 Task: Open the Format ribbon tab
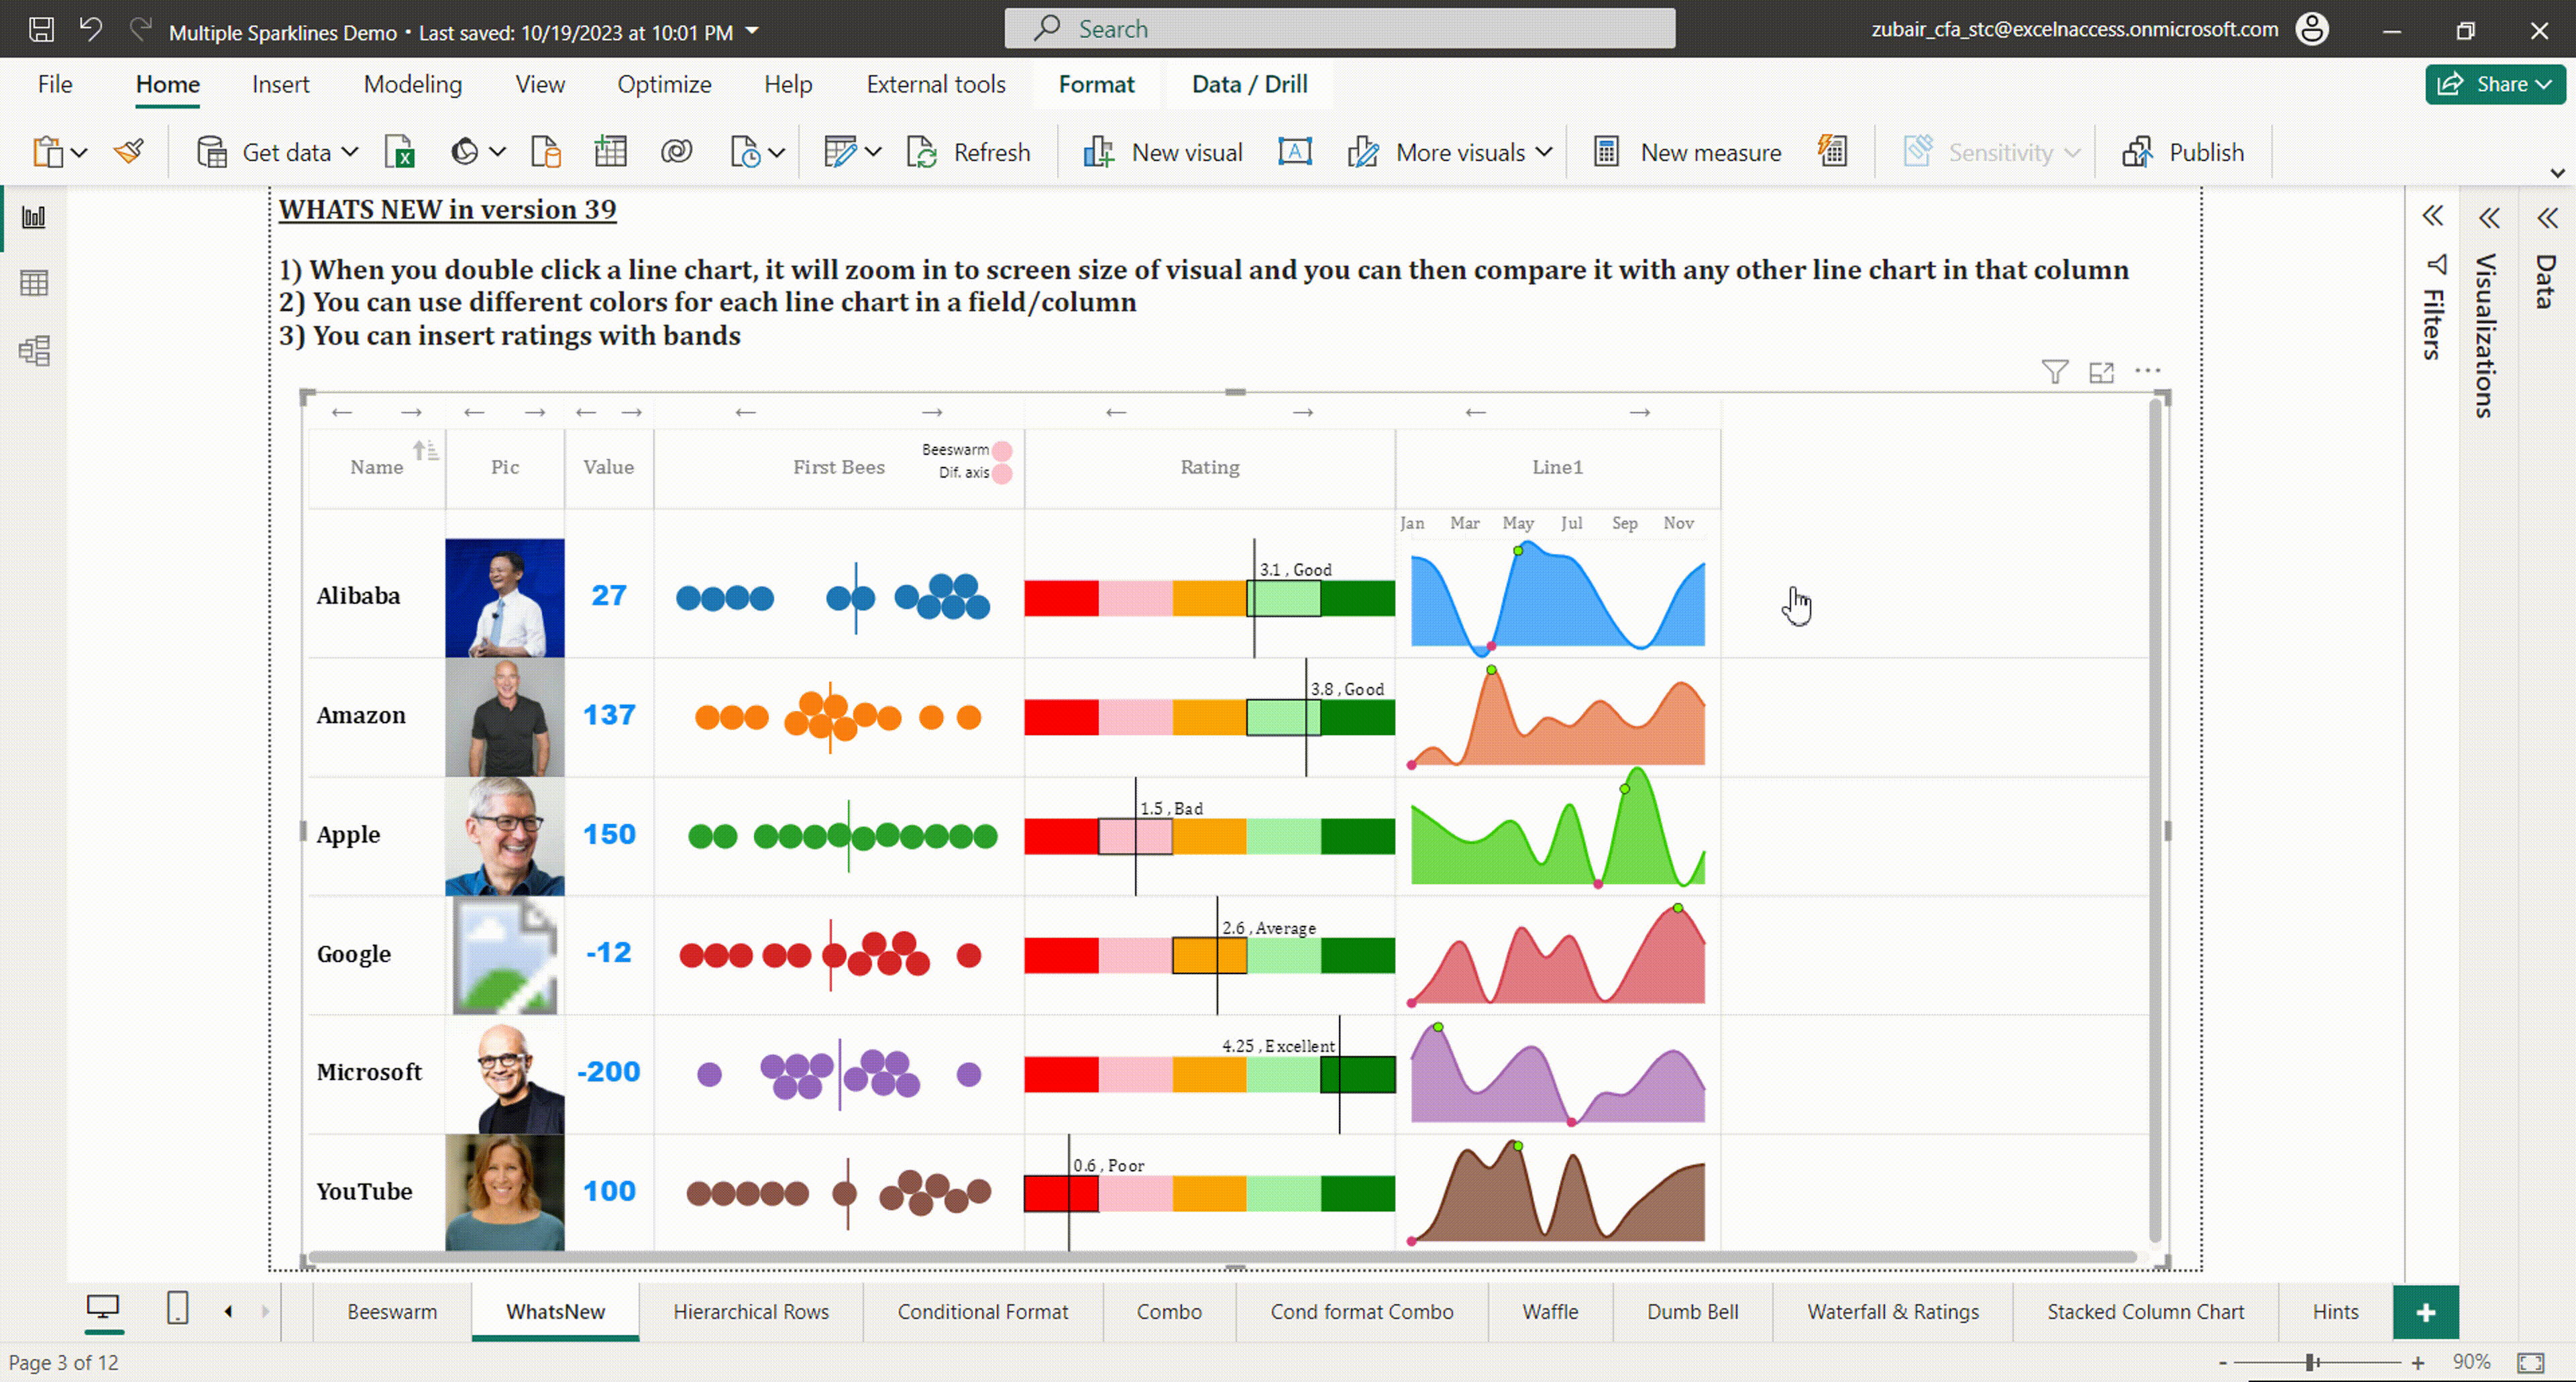1096,84
